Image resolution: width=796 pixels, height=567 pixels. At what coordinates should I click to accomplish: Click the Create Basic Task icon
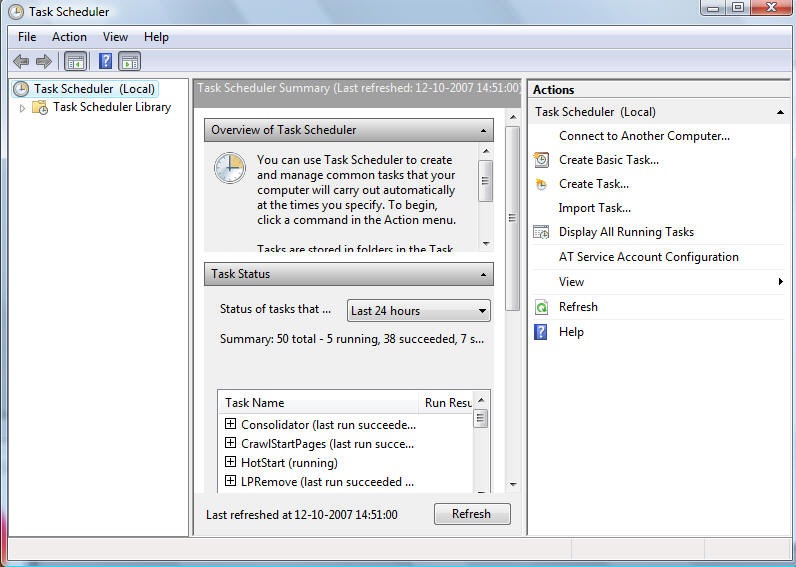[x=541, y=160]
